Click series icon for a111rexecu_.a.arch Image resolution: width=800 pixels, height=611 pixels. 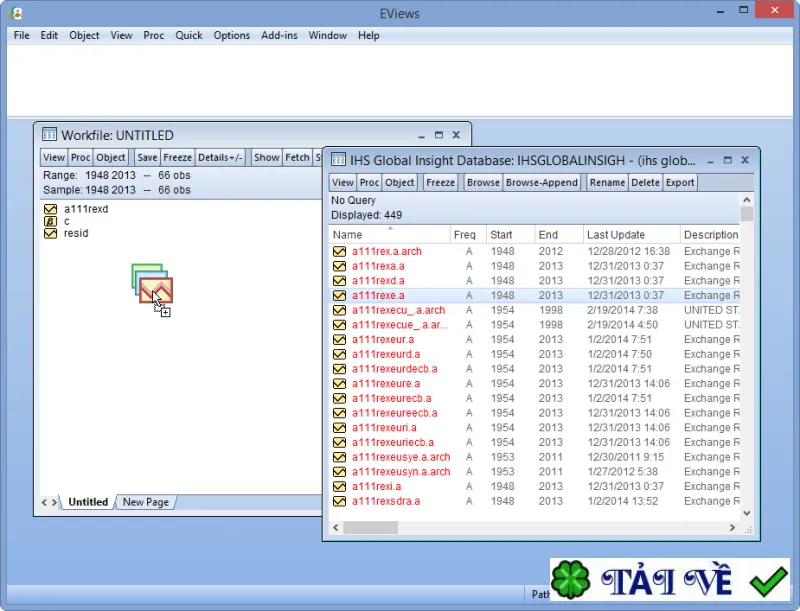[339, 310]
